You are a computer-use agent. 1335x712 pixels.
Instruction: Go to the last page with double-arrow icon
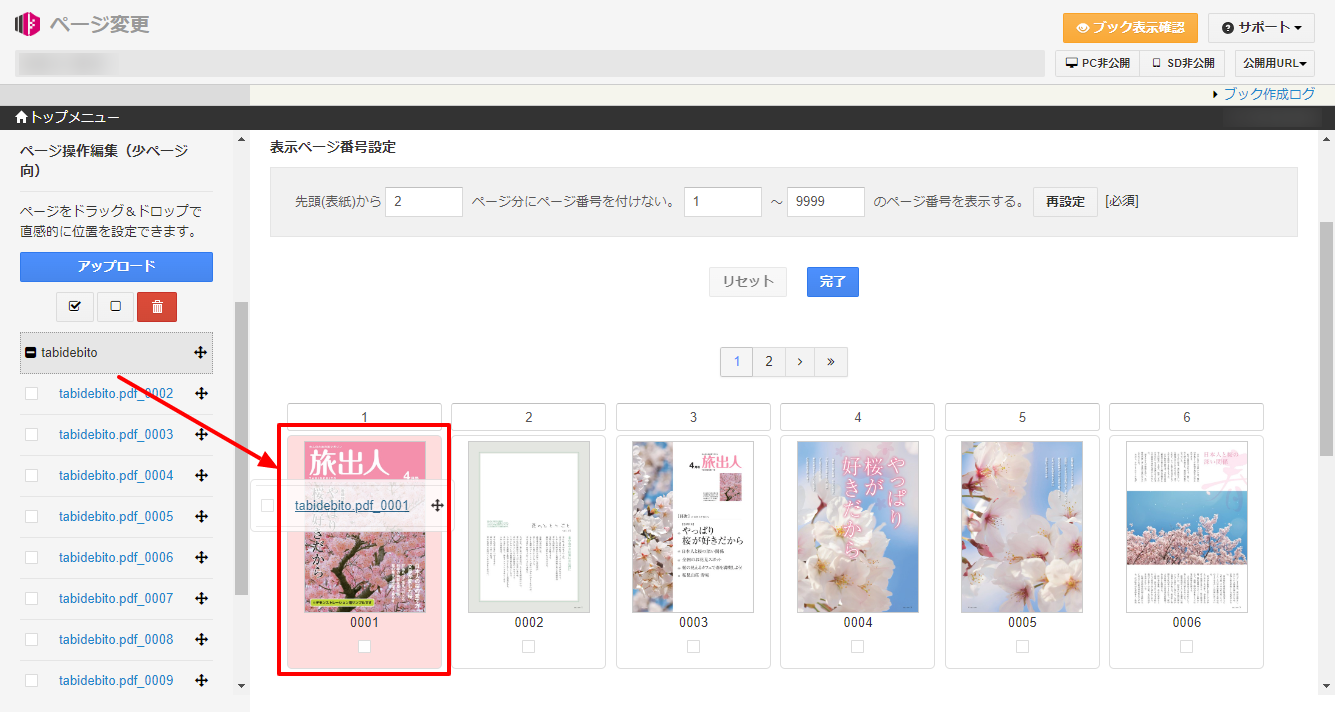[x=831, y=362]
